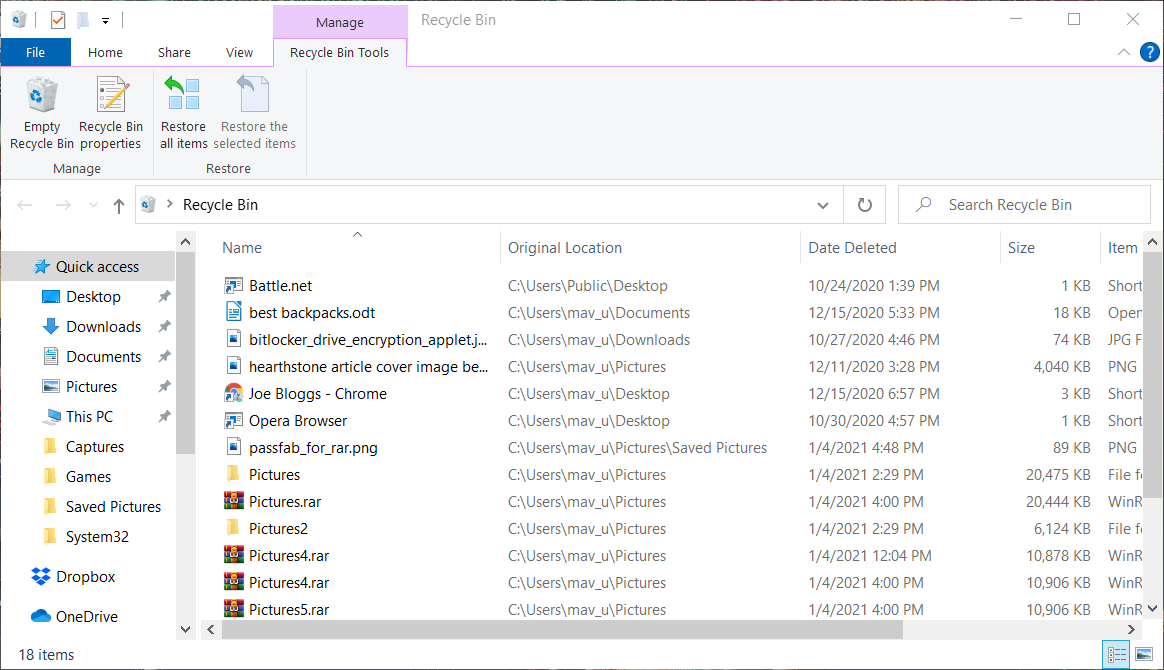Select the Pictures folder row name
Viewport: 1164px width, 670px height.
pos(274,475)
